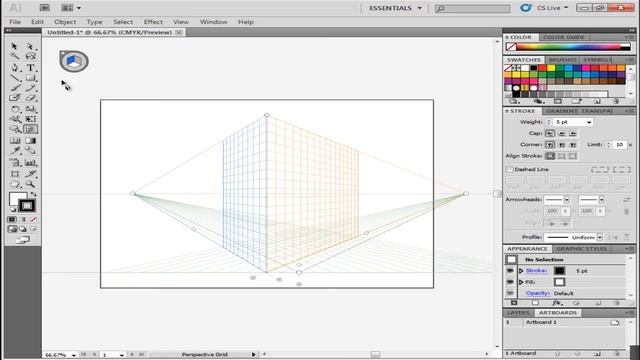This screenshot has height=360, width=640.
Task: Click the Stroke link in Appearance
Action: coord(536,271)
